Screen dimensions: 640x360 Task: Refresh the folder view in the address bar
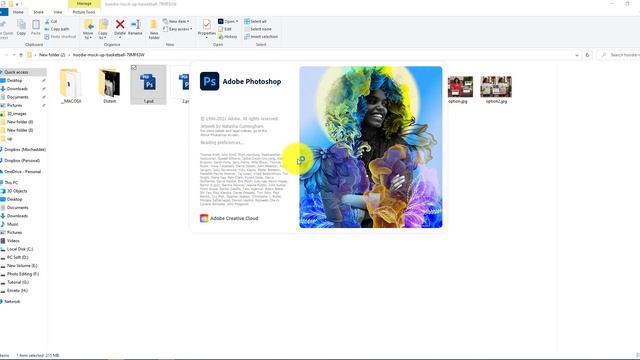pos(587,55)
